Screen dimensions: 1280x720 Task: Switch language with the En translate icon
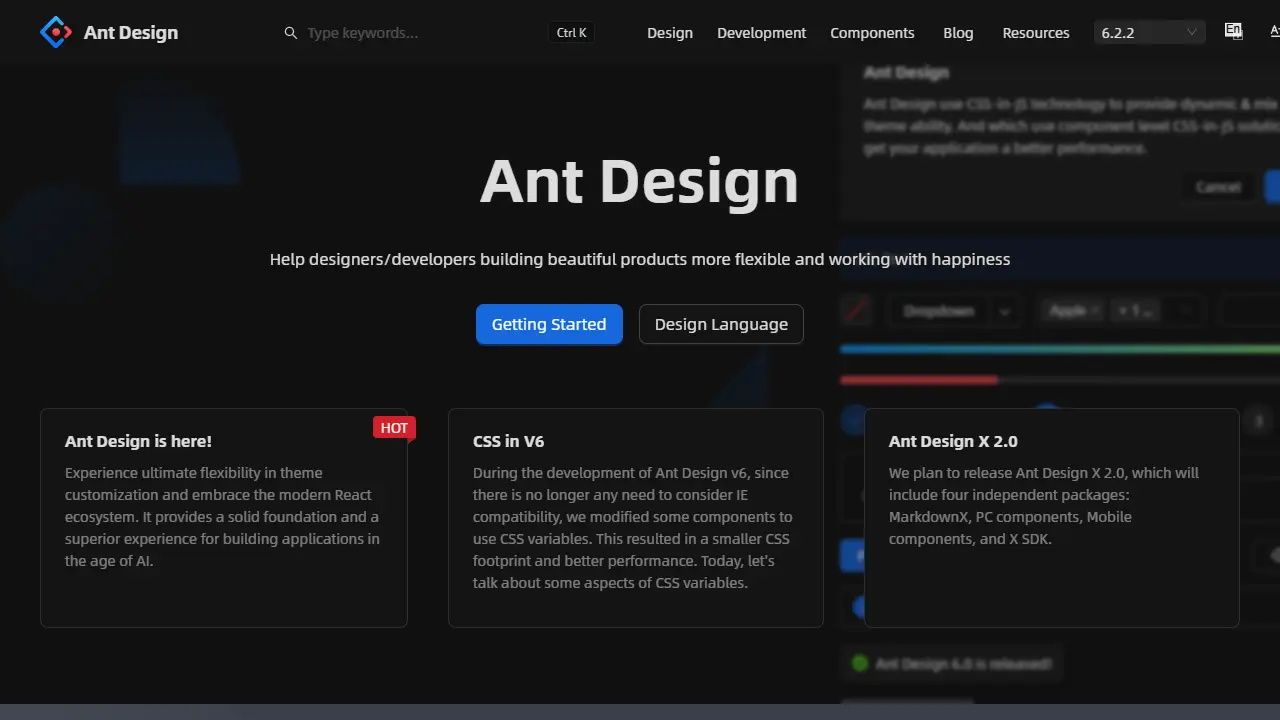pyautogui.click(x=1233, y=32)
